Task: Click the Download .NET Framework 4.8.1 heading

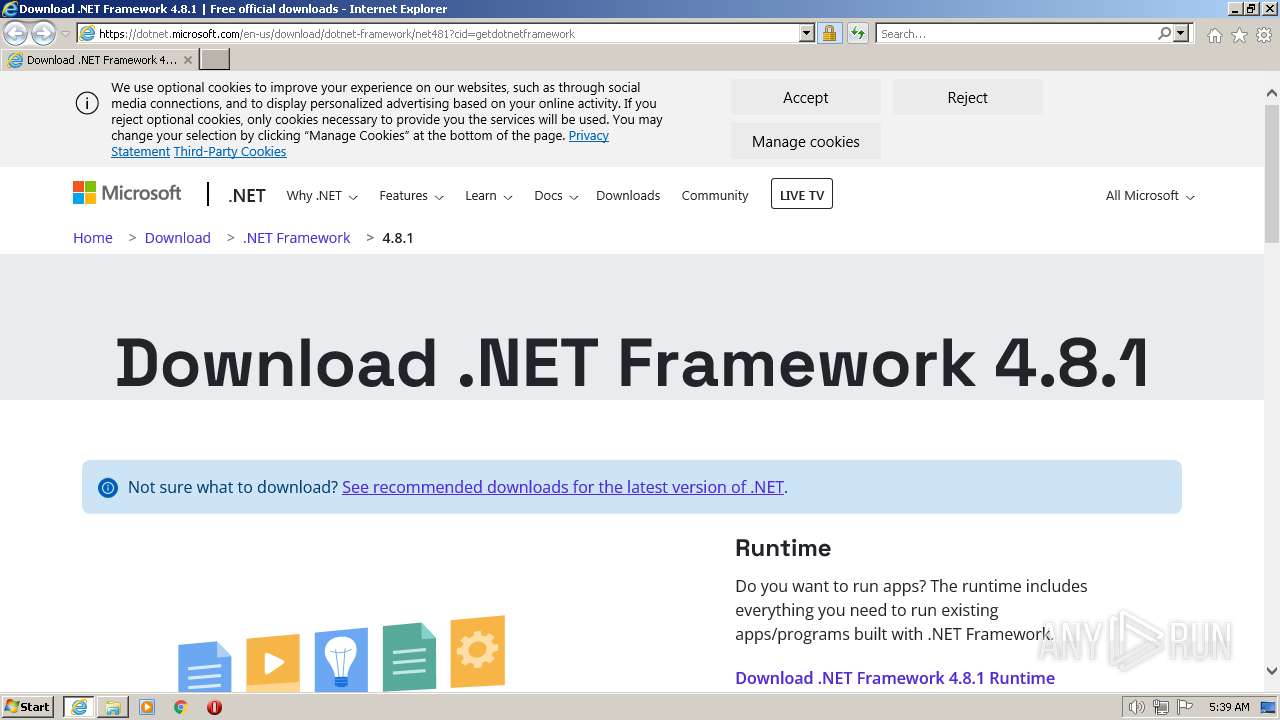Action: coord(631,362)
